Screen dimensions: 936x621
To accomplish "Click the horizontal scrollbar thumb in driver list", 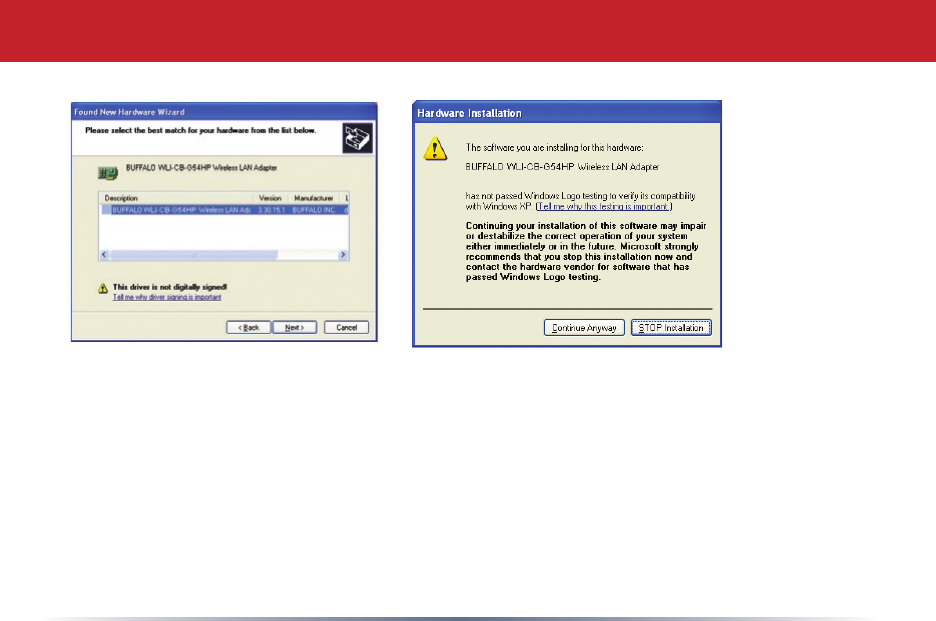I will (193, 255).
